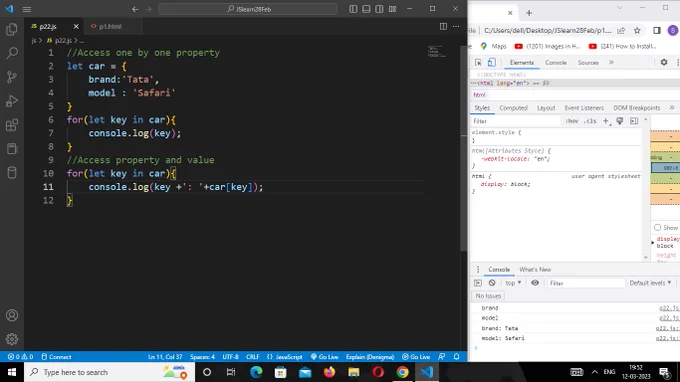Click the Styles Filter input field

coord(515,121)
